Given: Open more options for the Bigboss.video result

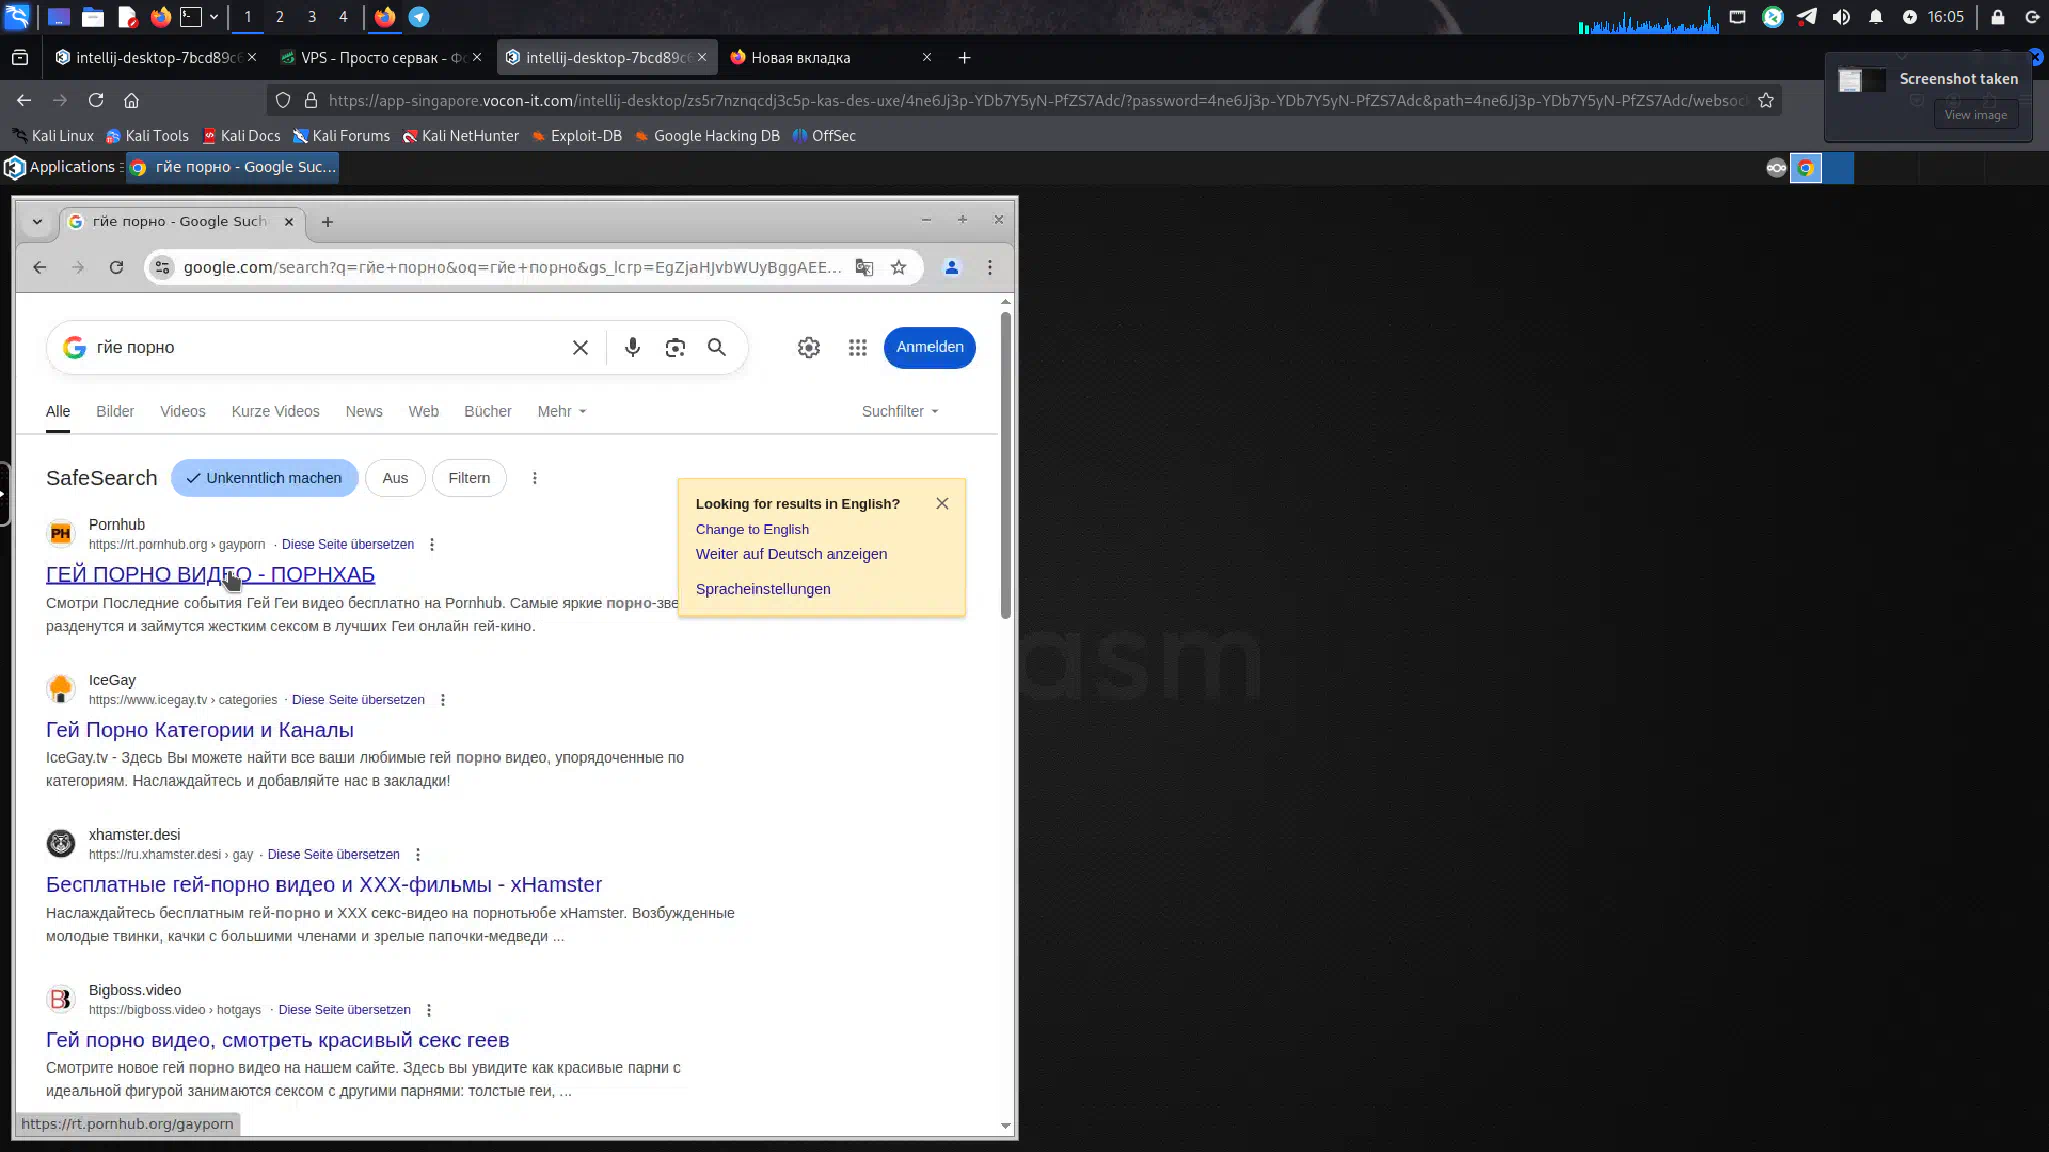Looking at the screenshot, I should click(x=429, y=1010).
